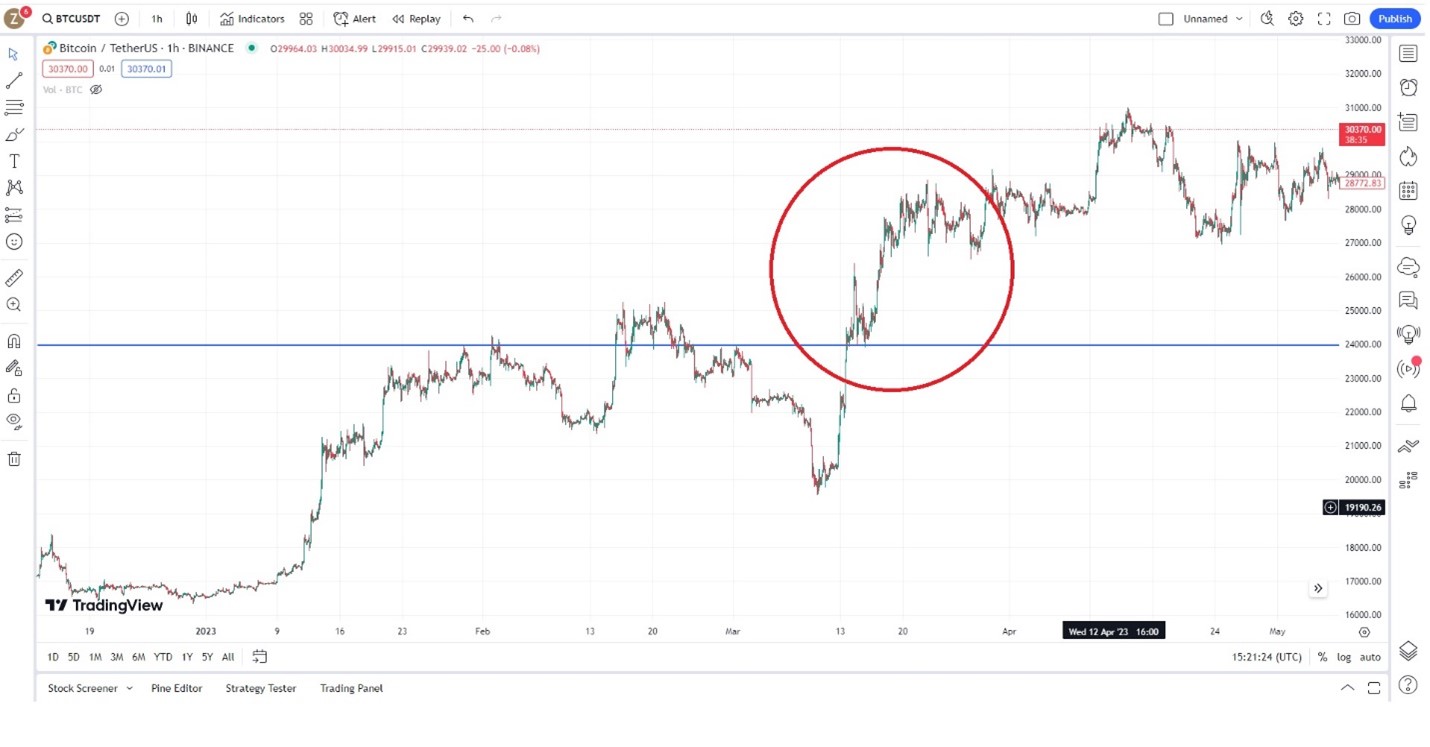The height and width of the screenshot is (747, 1430).
Task: Open the hotlists flame icon panel
Action: tap(1408, 156)
